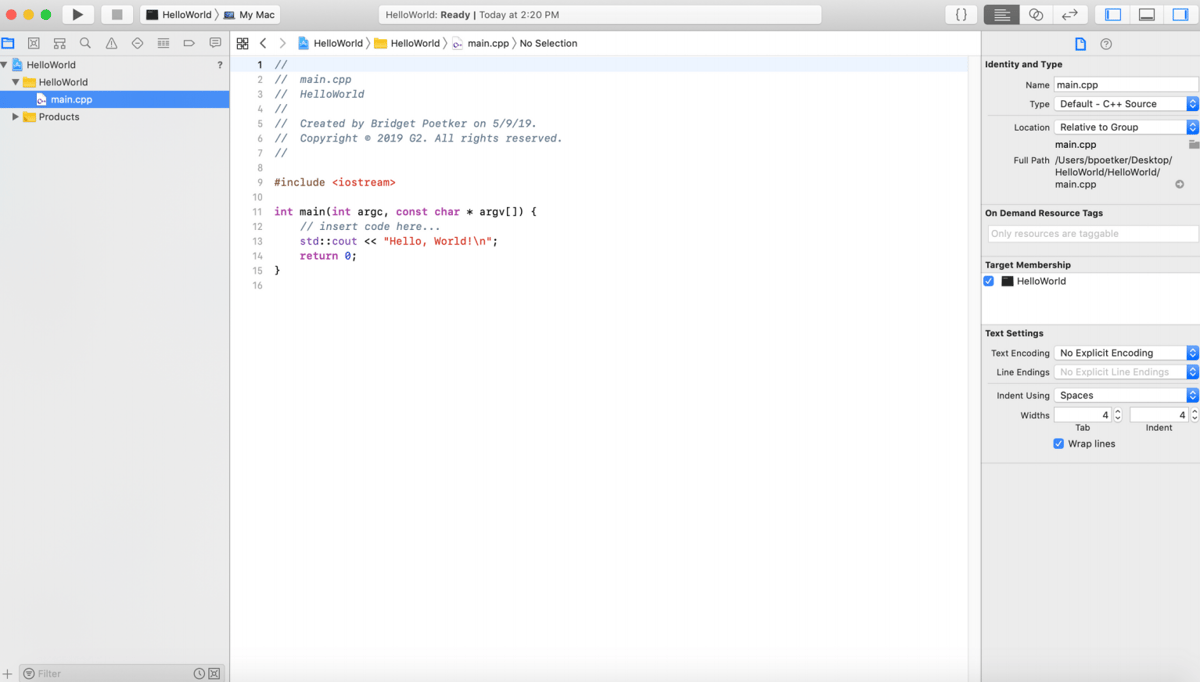Click the navigator Filter field
The image size is (1200, 682).
[x=110, y=674]
